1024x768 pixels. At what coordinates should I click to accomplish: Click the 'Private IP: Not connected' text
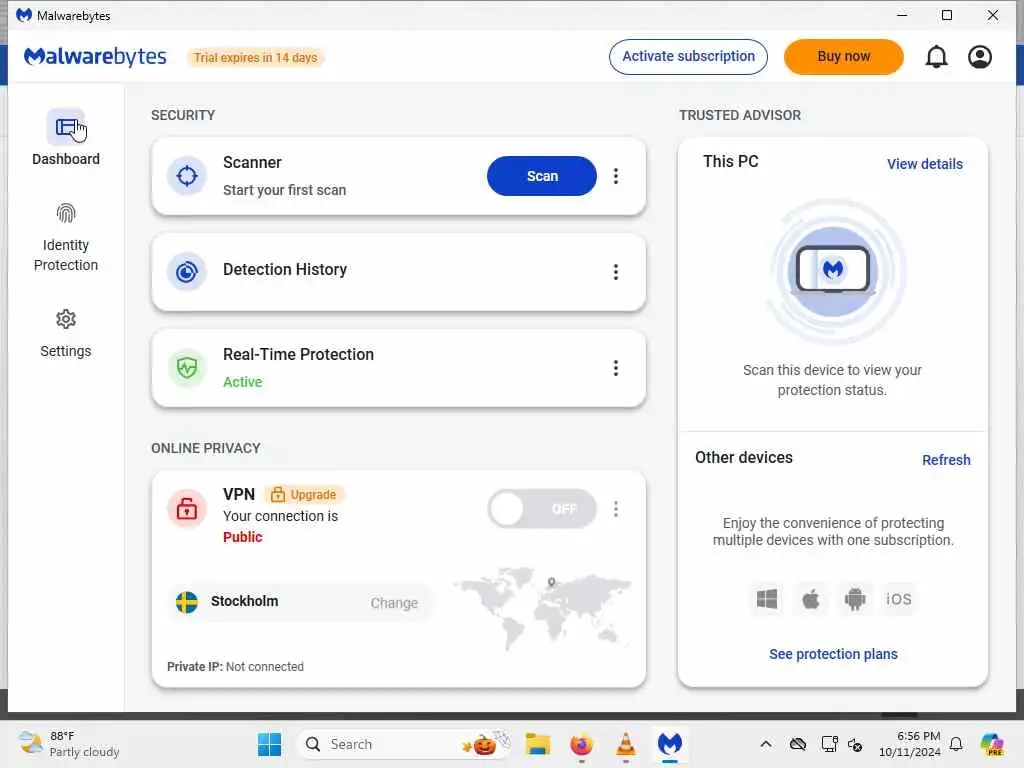click(x=235, y=666)
